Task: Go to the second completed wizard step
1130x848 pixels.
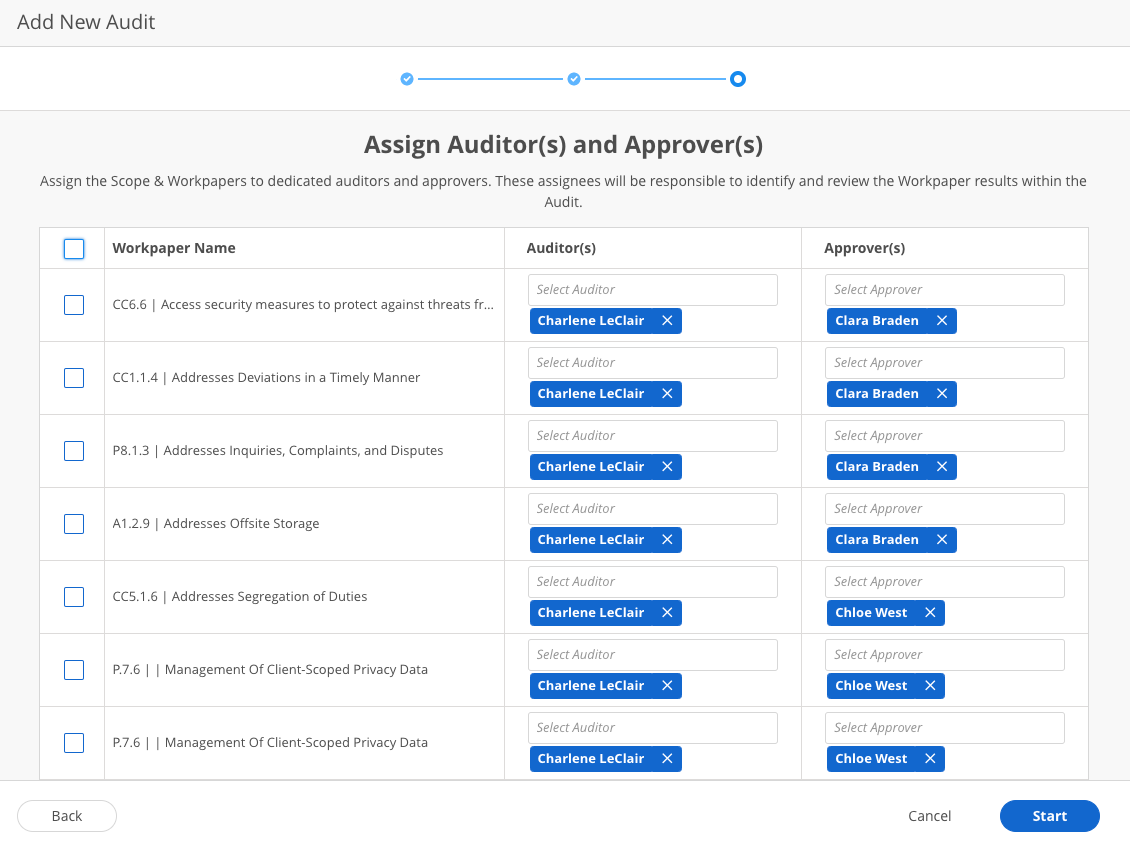Action: [x=574, y=79]
